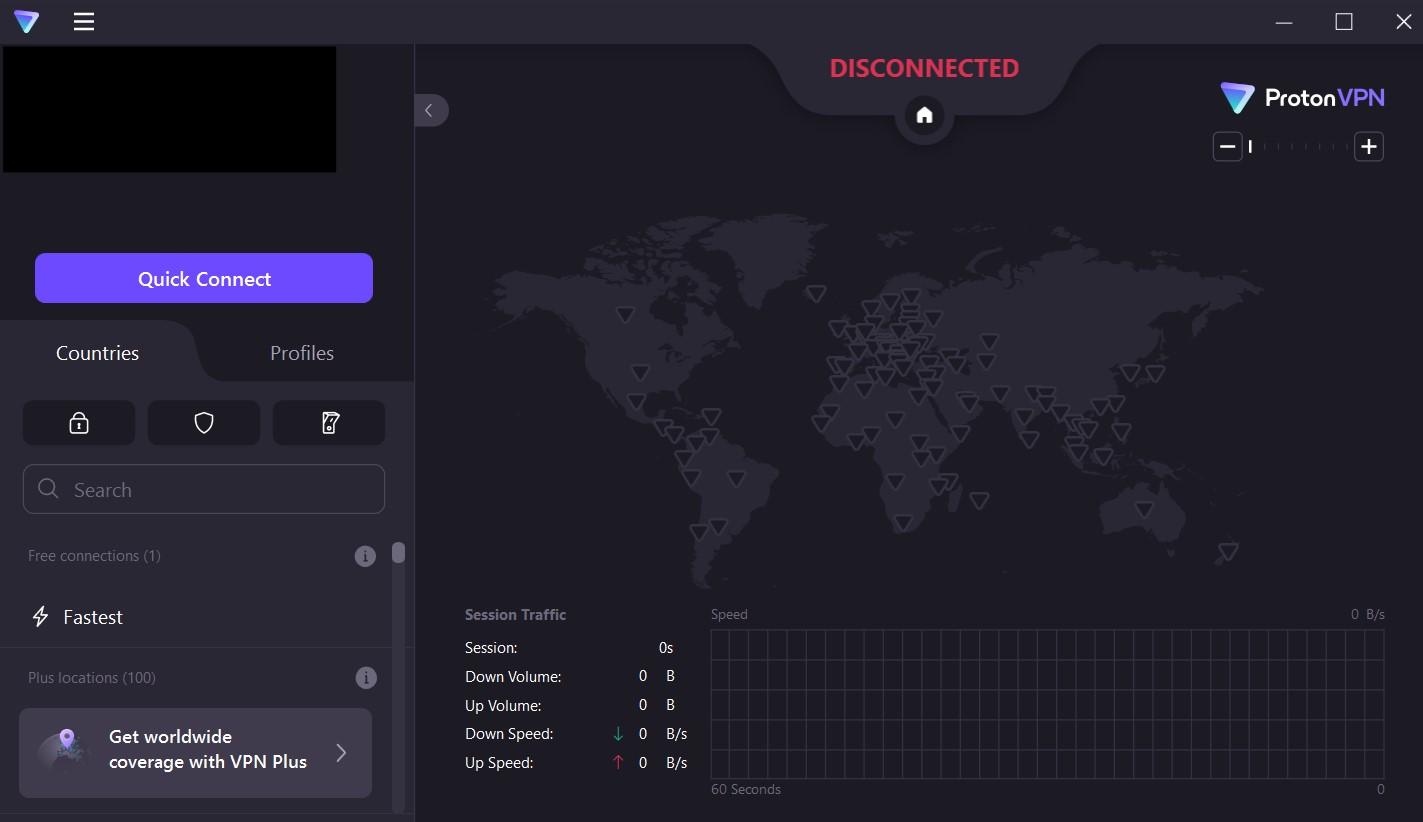Click the home button under DISCONNECTED

pos(924,115)
